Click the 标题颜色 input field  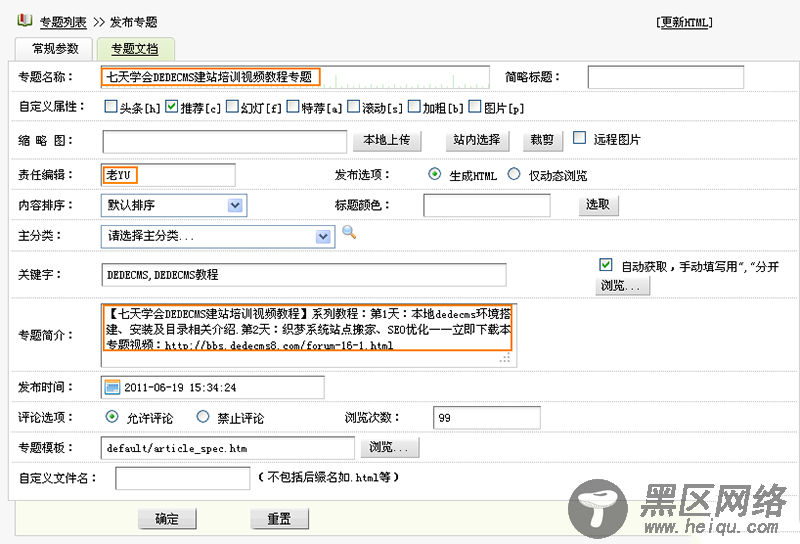[487, 205]
